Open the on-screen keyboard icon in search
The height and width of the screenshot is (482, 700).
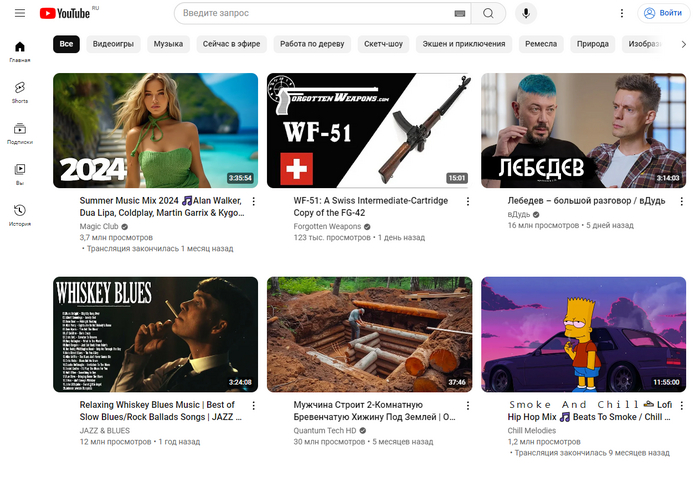[x=459, y=13]
